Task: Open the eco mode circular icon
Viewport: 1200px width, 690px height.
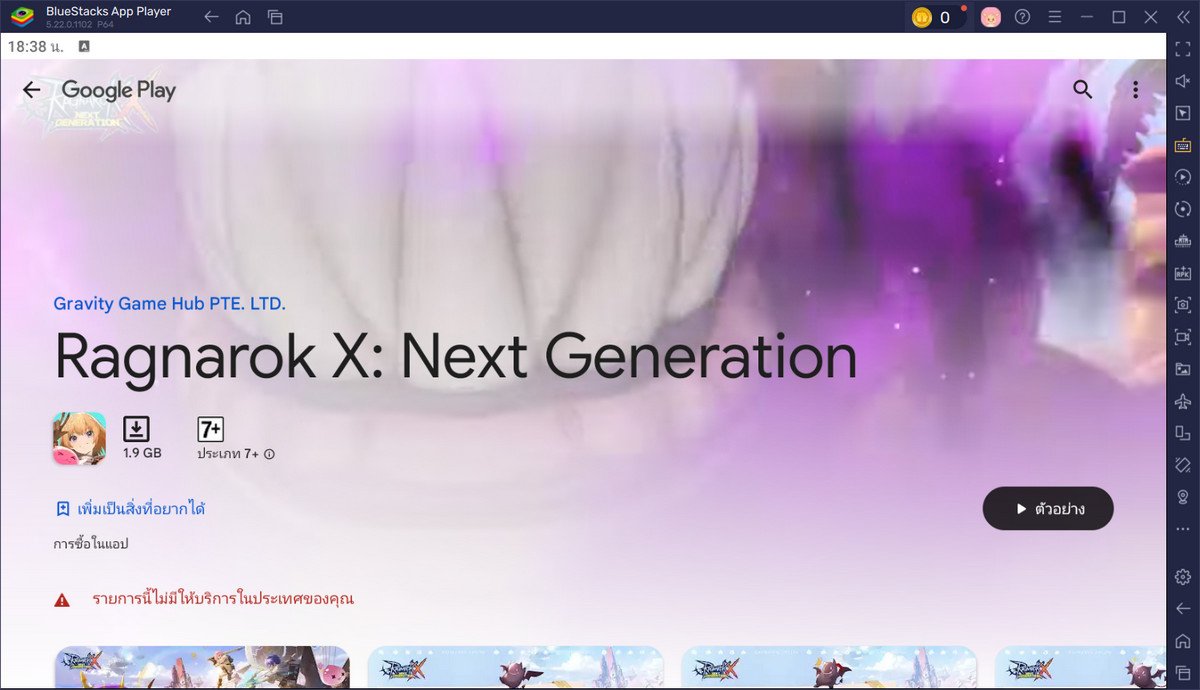Action: click(x=1183, y=209)
